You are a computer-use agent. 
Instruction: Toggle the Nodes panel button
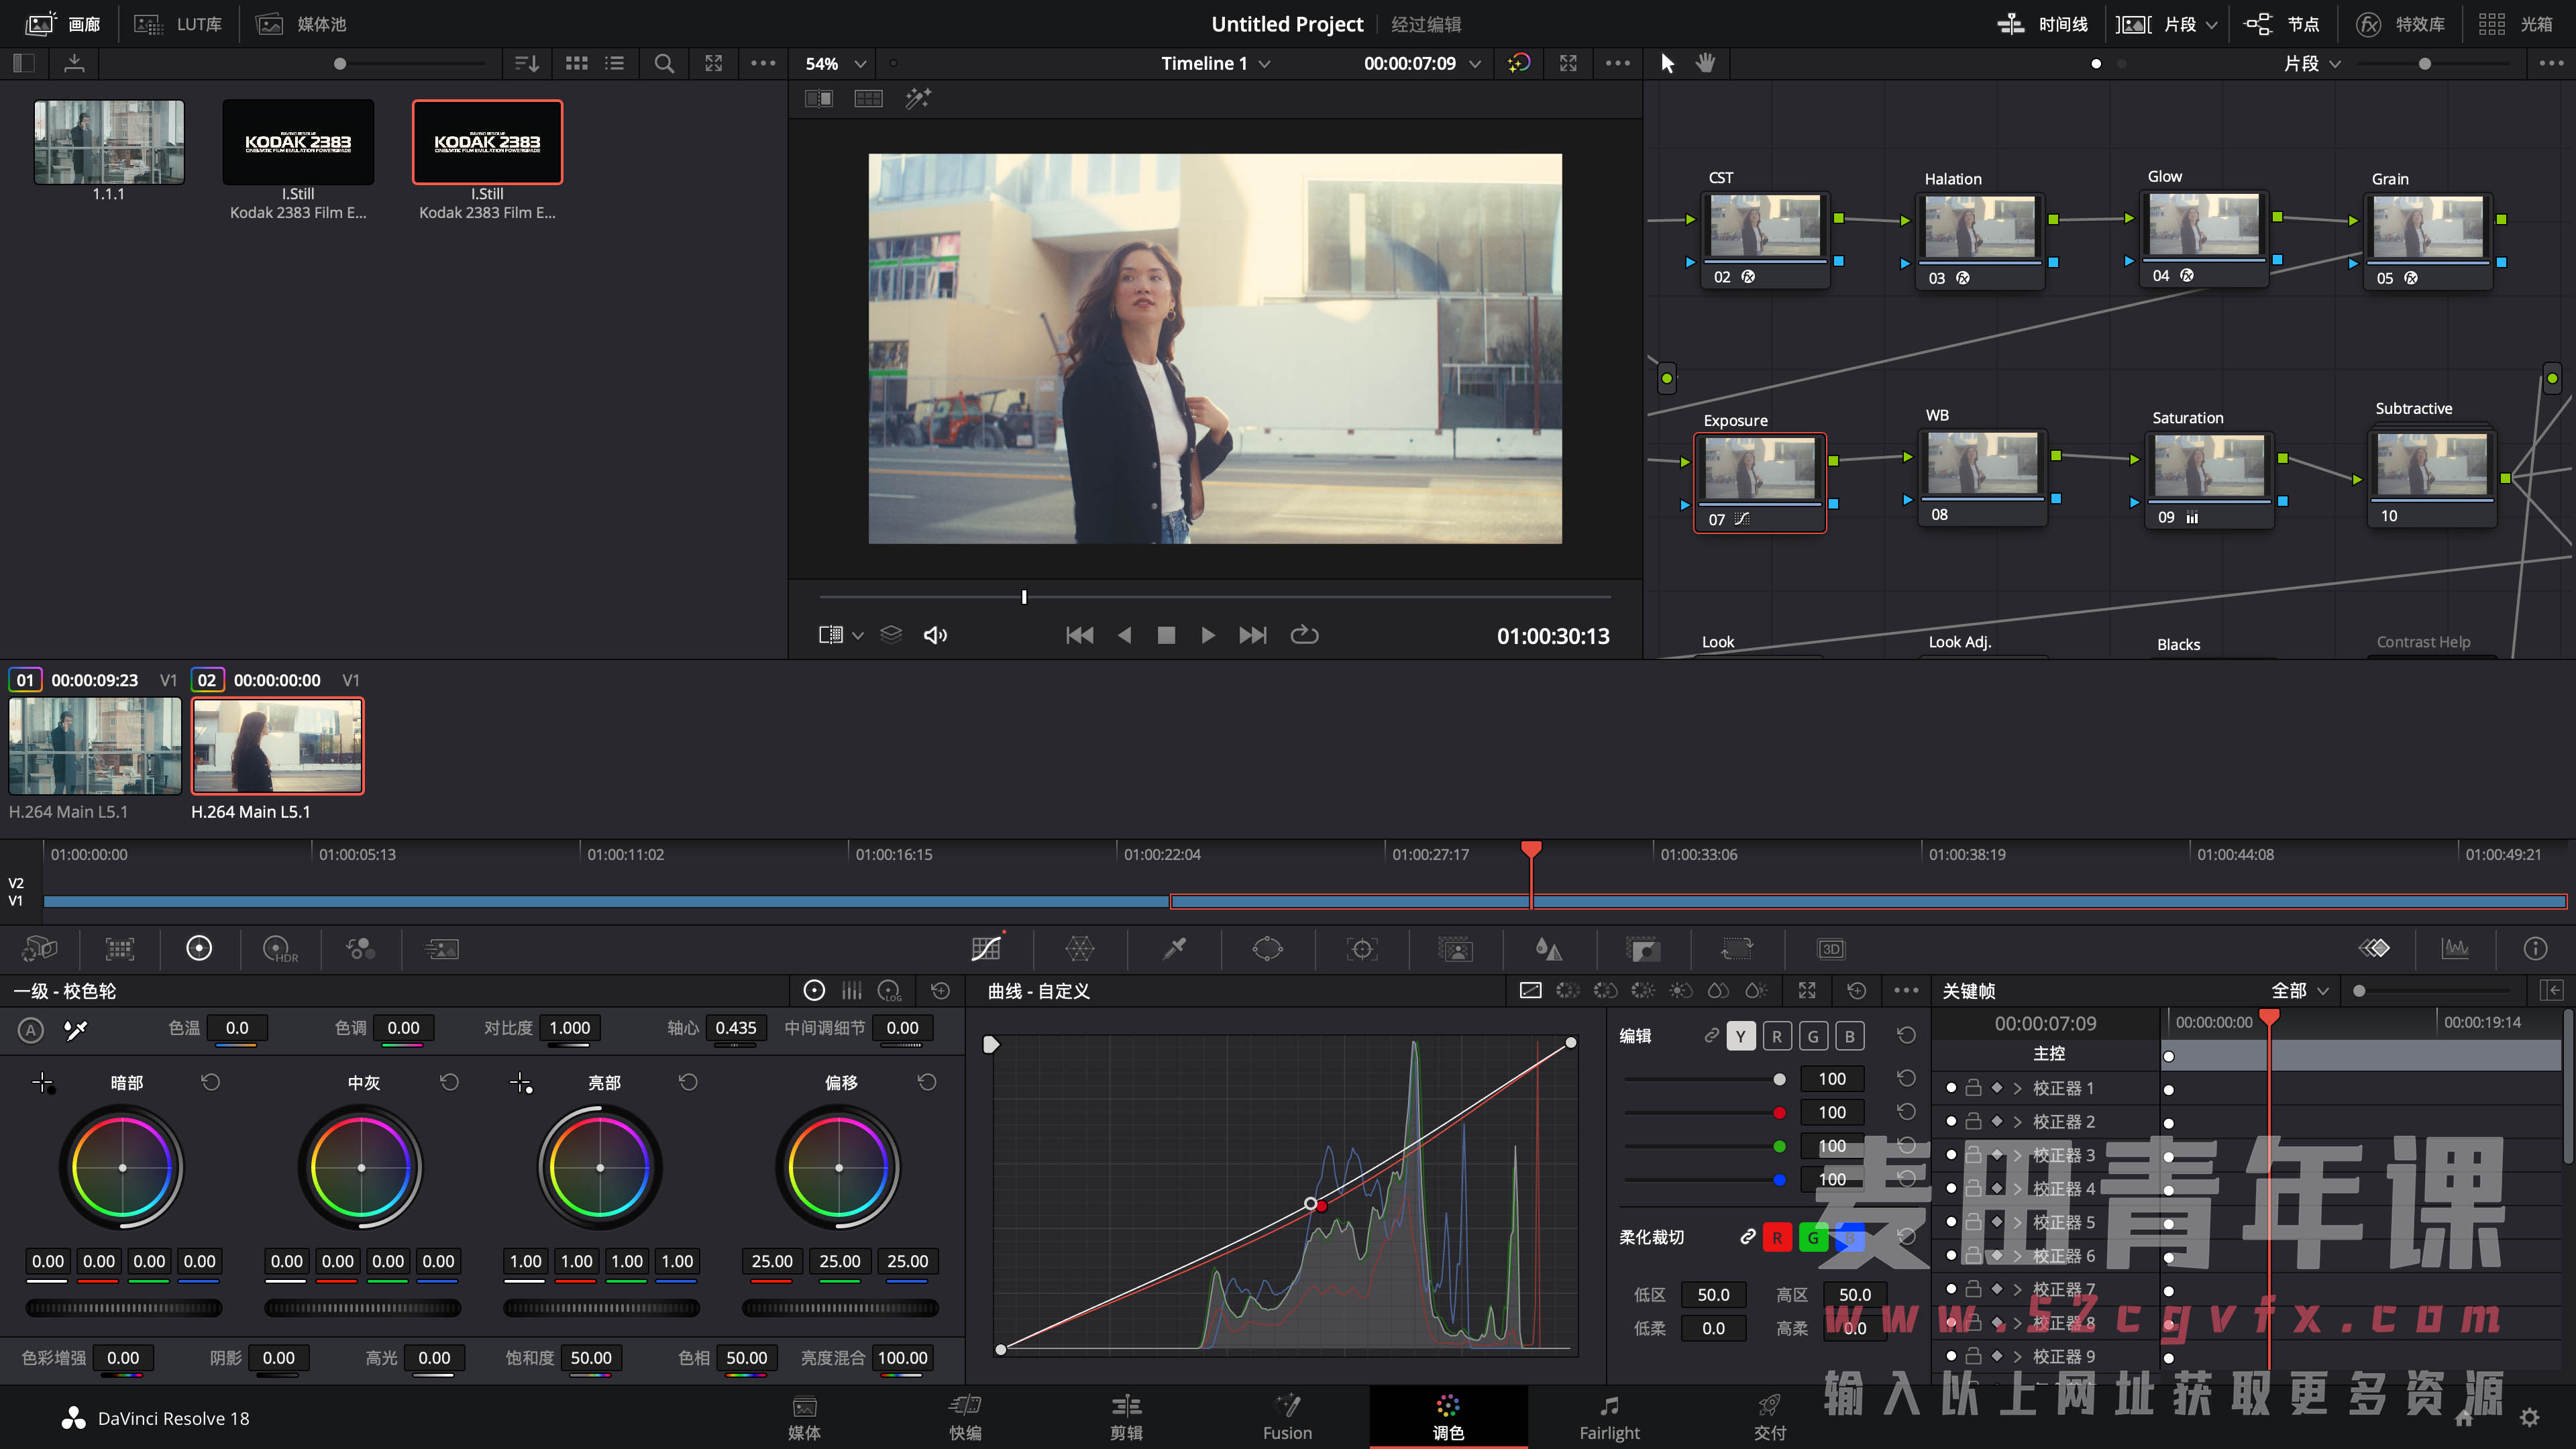point(2282,24)
